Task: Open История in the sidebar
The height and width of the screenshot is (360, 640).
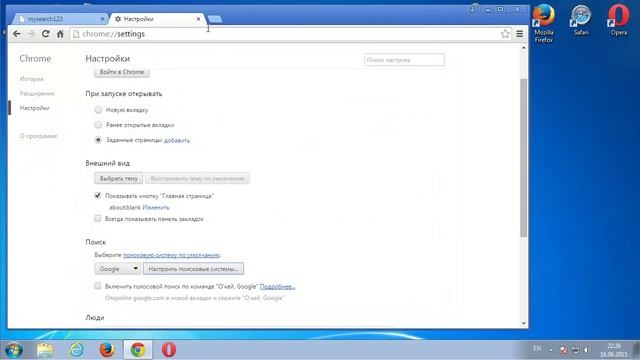Action: coord(31,79)
